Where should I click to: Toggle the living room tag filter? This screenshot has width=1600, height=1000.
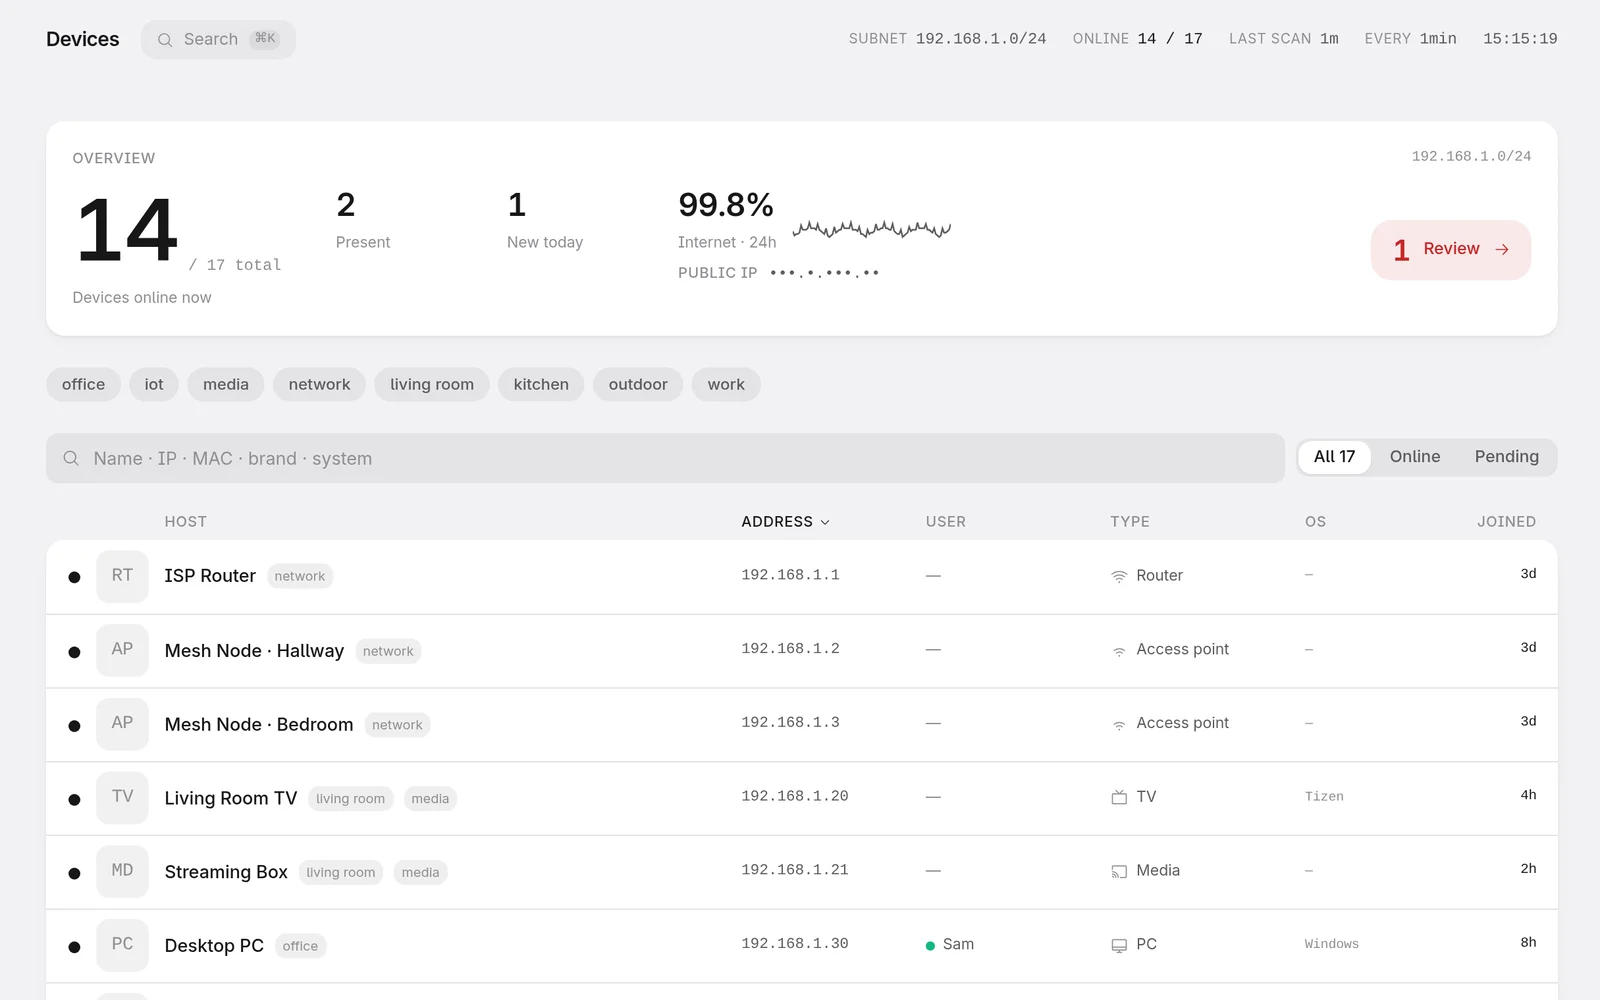[432, 384]
